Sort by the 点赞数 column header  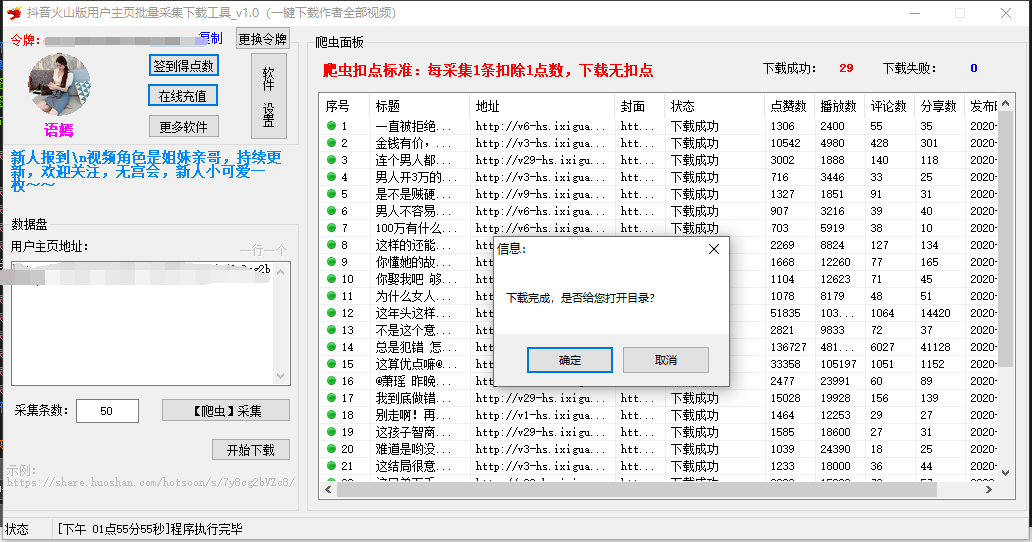(x=788, y=106)
